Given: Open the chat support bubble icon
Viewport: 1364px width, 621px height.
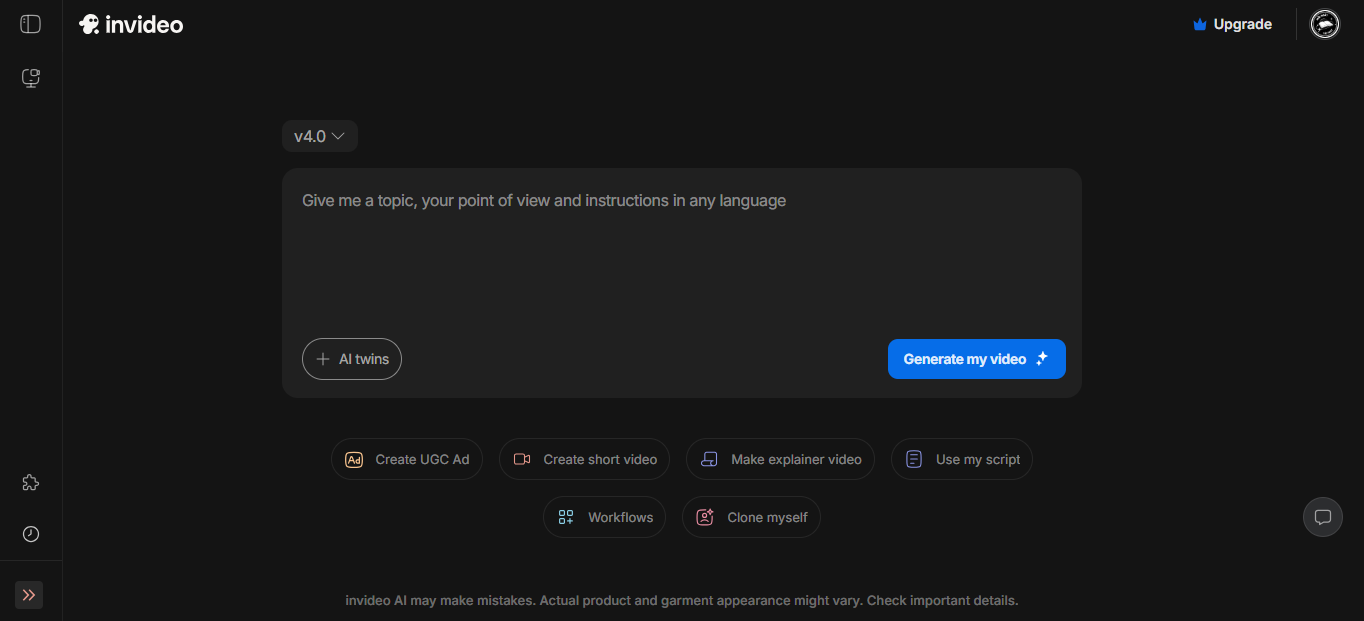Looking at the screenshot, I should click(1323, 517).
